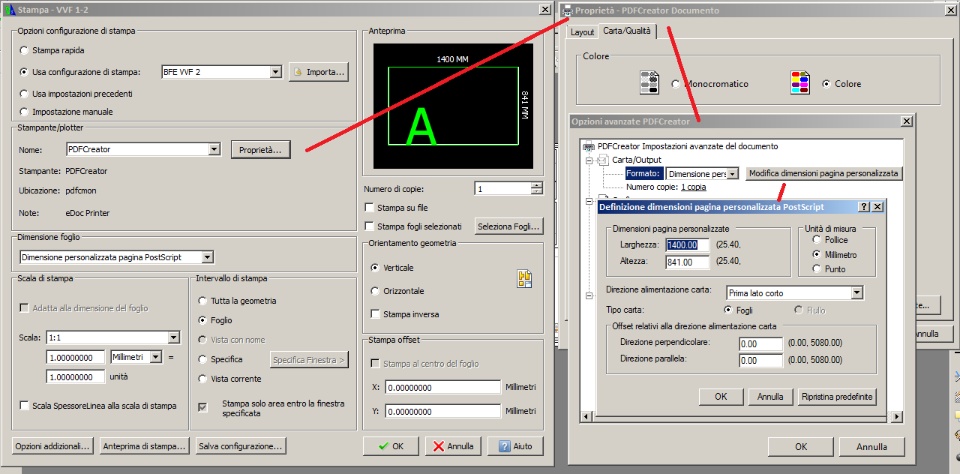Click Seleziona Fogli button

(x=509, y=227)
